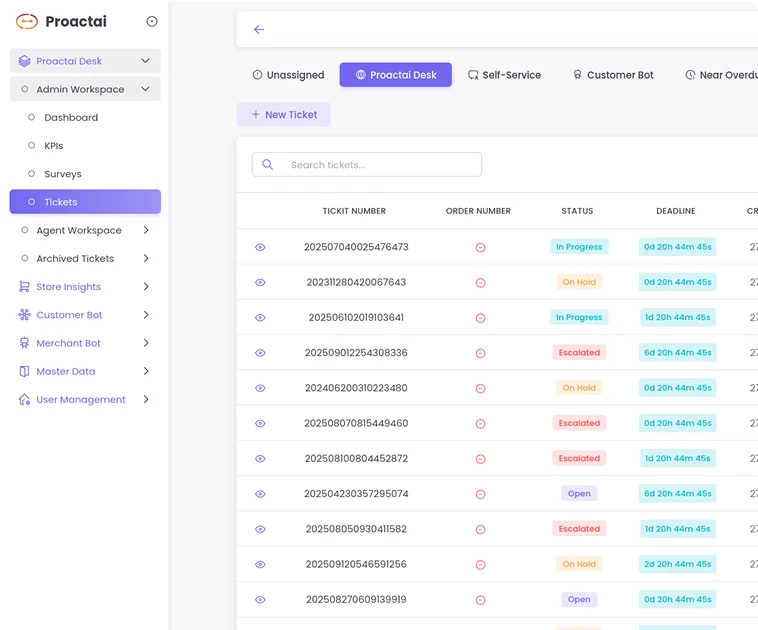Image resolution: width=758 pixels, height=630 pixels.
Task: Click the Merchant Bot sidebar icon
Action: (25, 343)
